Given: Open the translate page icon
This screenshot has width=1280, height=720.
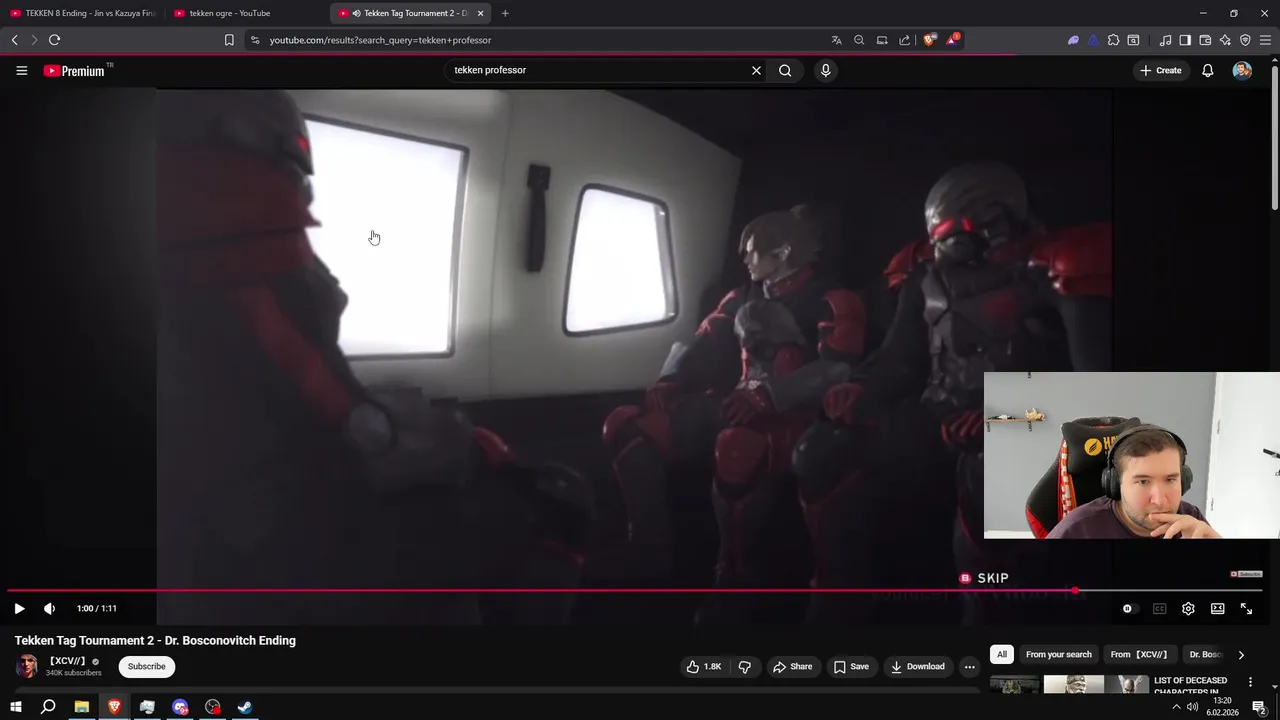Looking at the screenshot, I should click(x=836, y=40).
